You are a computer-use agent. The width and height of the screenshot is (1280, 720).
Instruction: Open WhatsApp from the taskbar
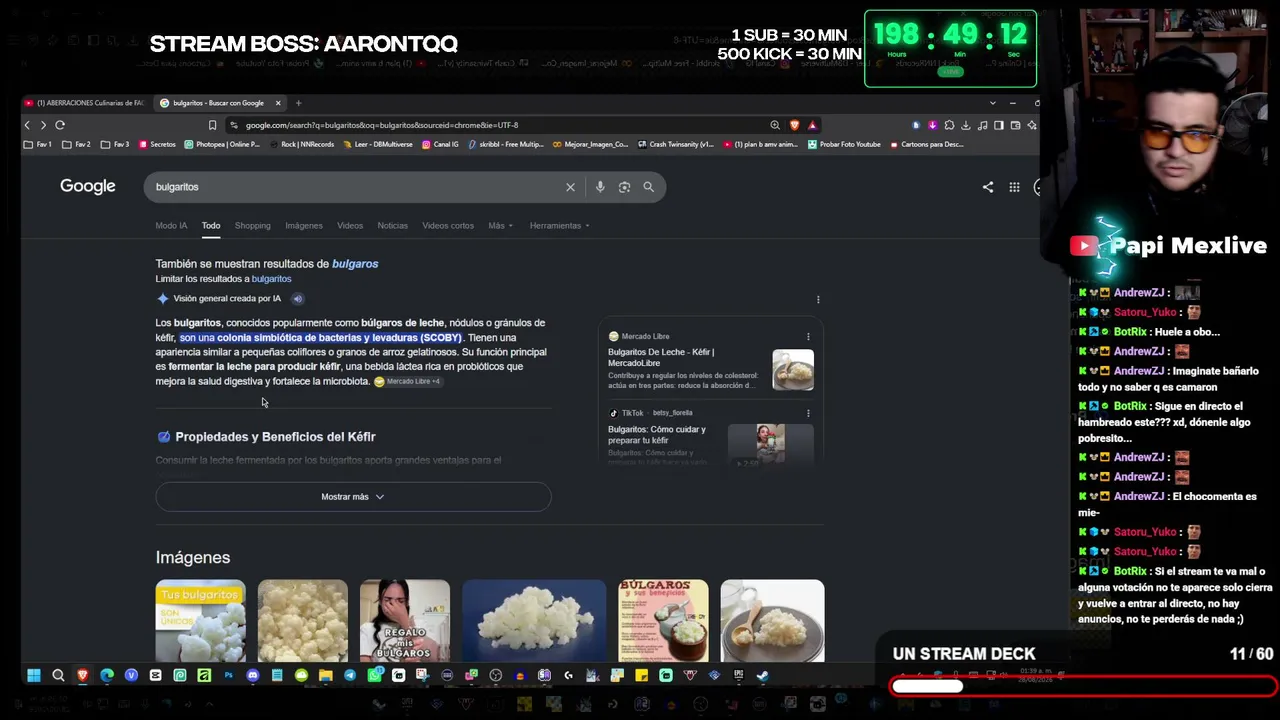[374, 676]
